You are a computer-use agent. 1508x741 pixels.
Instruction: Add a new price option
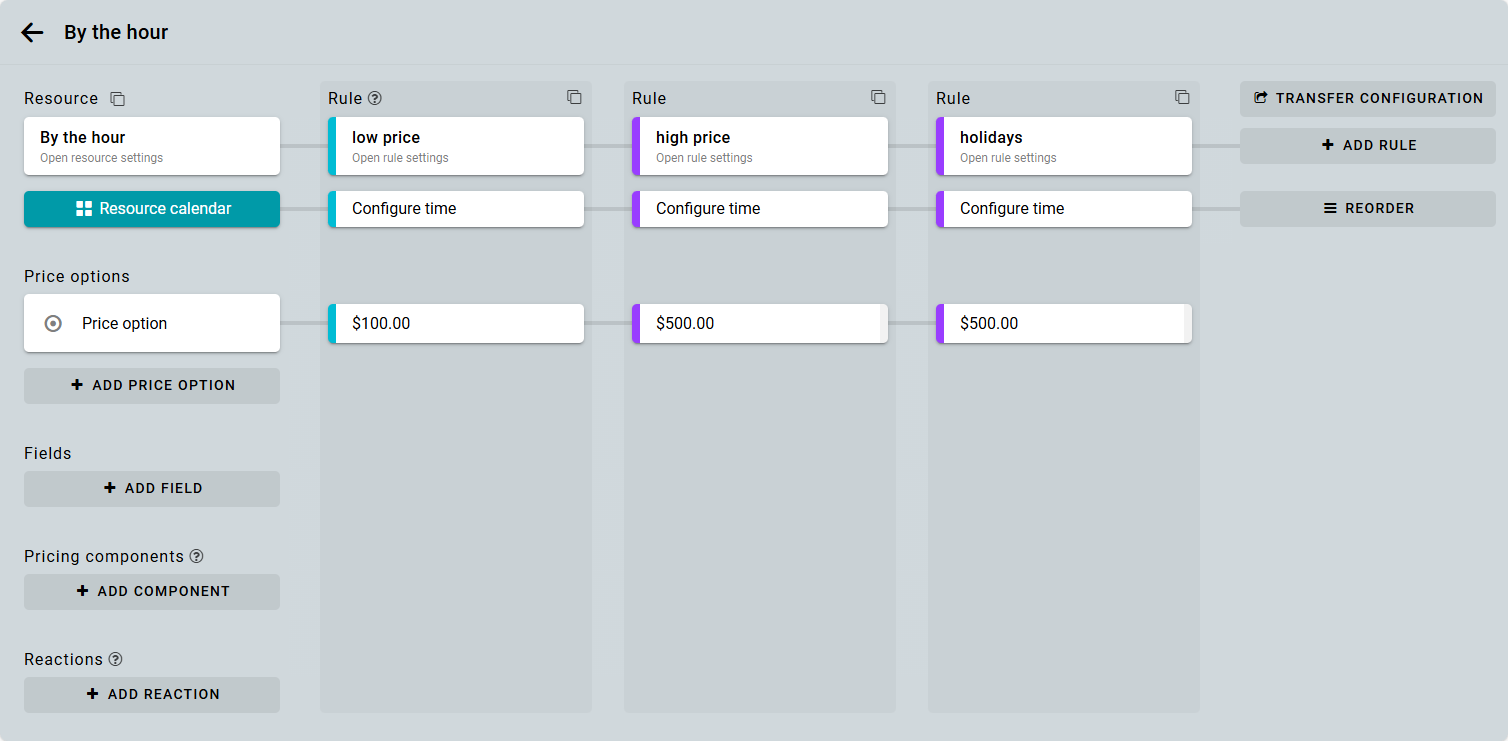pyautogui.click(x=152, y=386)
